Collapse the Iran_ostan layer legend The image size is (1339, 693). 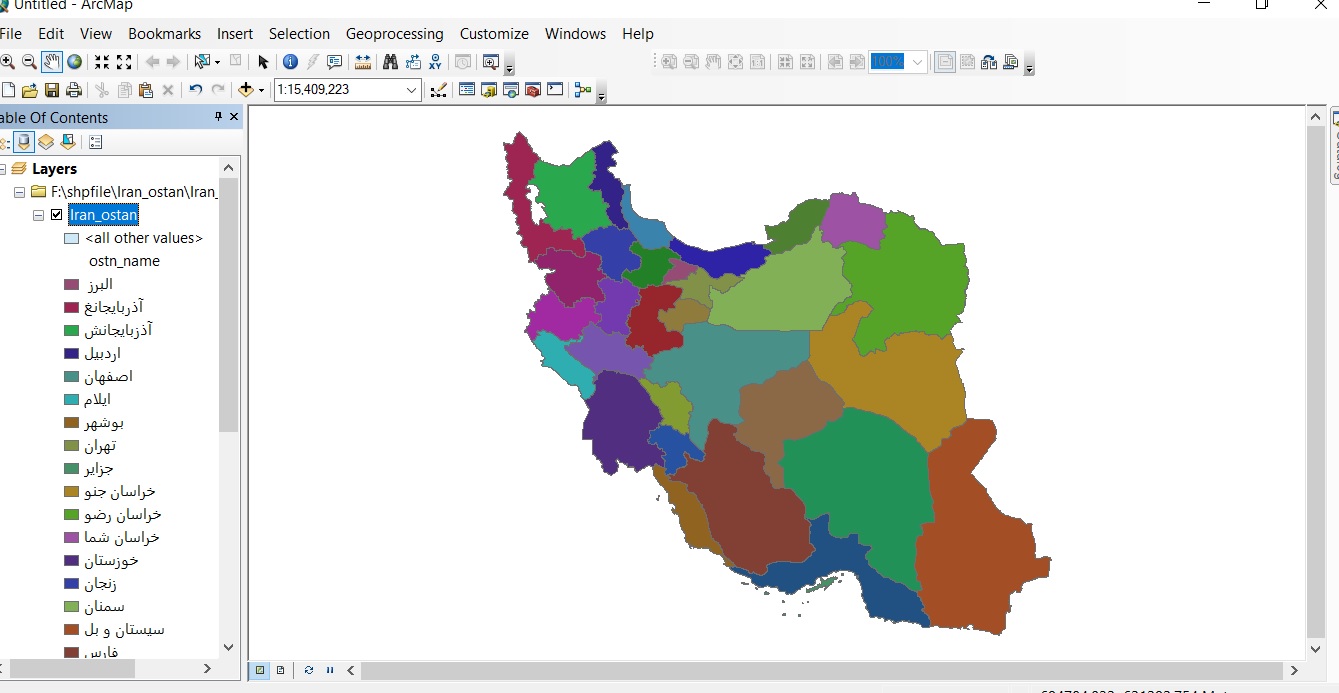pyautogui.click(x=38, y=215)
